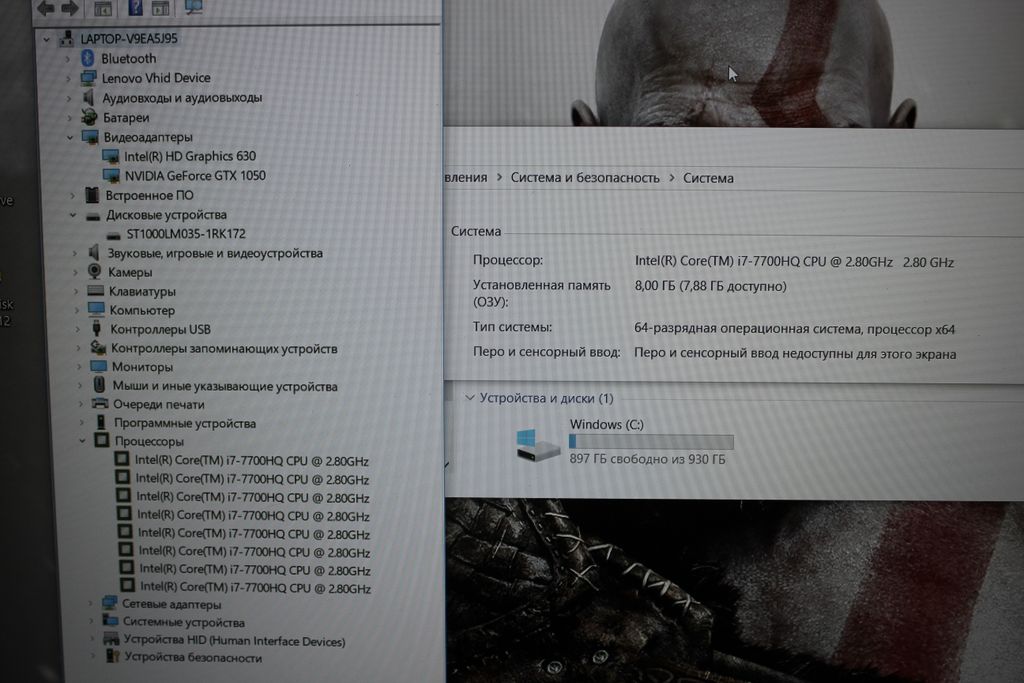Collapse the Видеоадаптеры category
Image resolution: width=1024 pixels, height=683 pixels.
70,137
